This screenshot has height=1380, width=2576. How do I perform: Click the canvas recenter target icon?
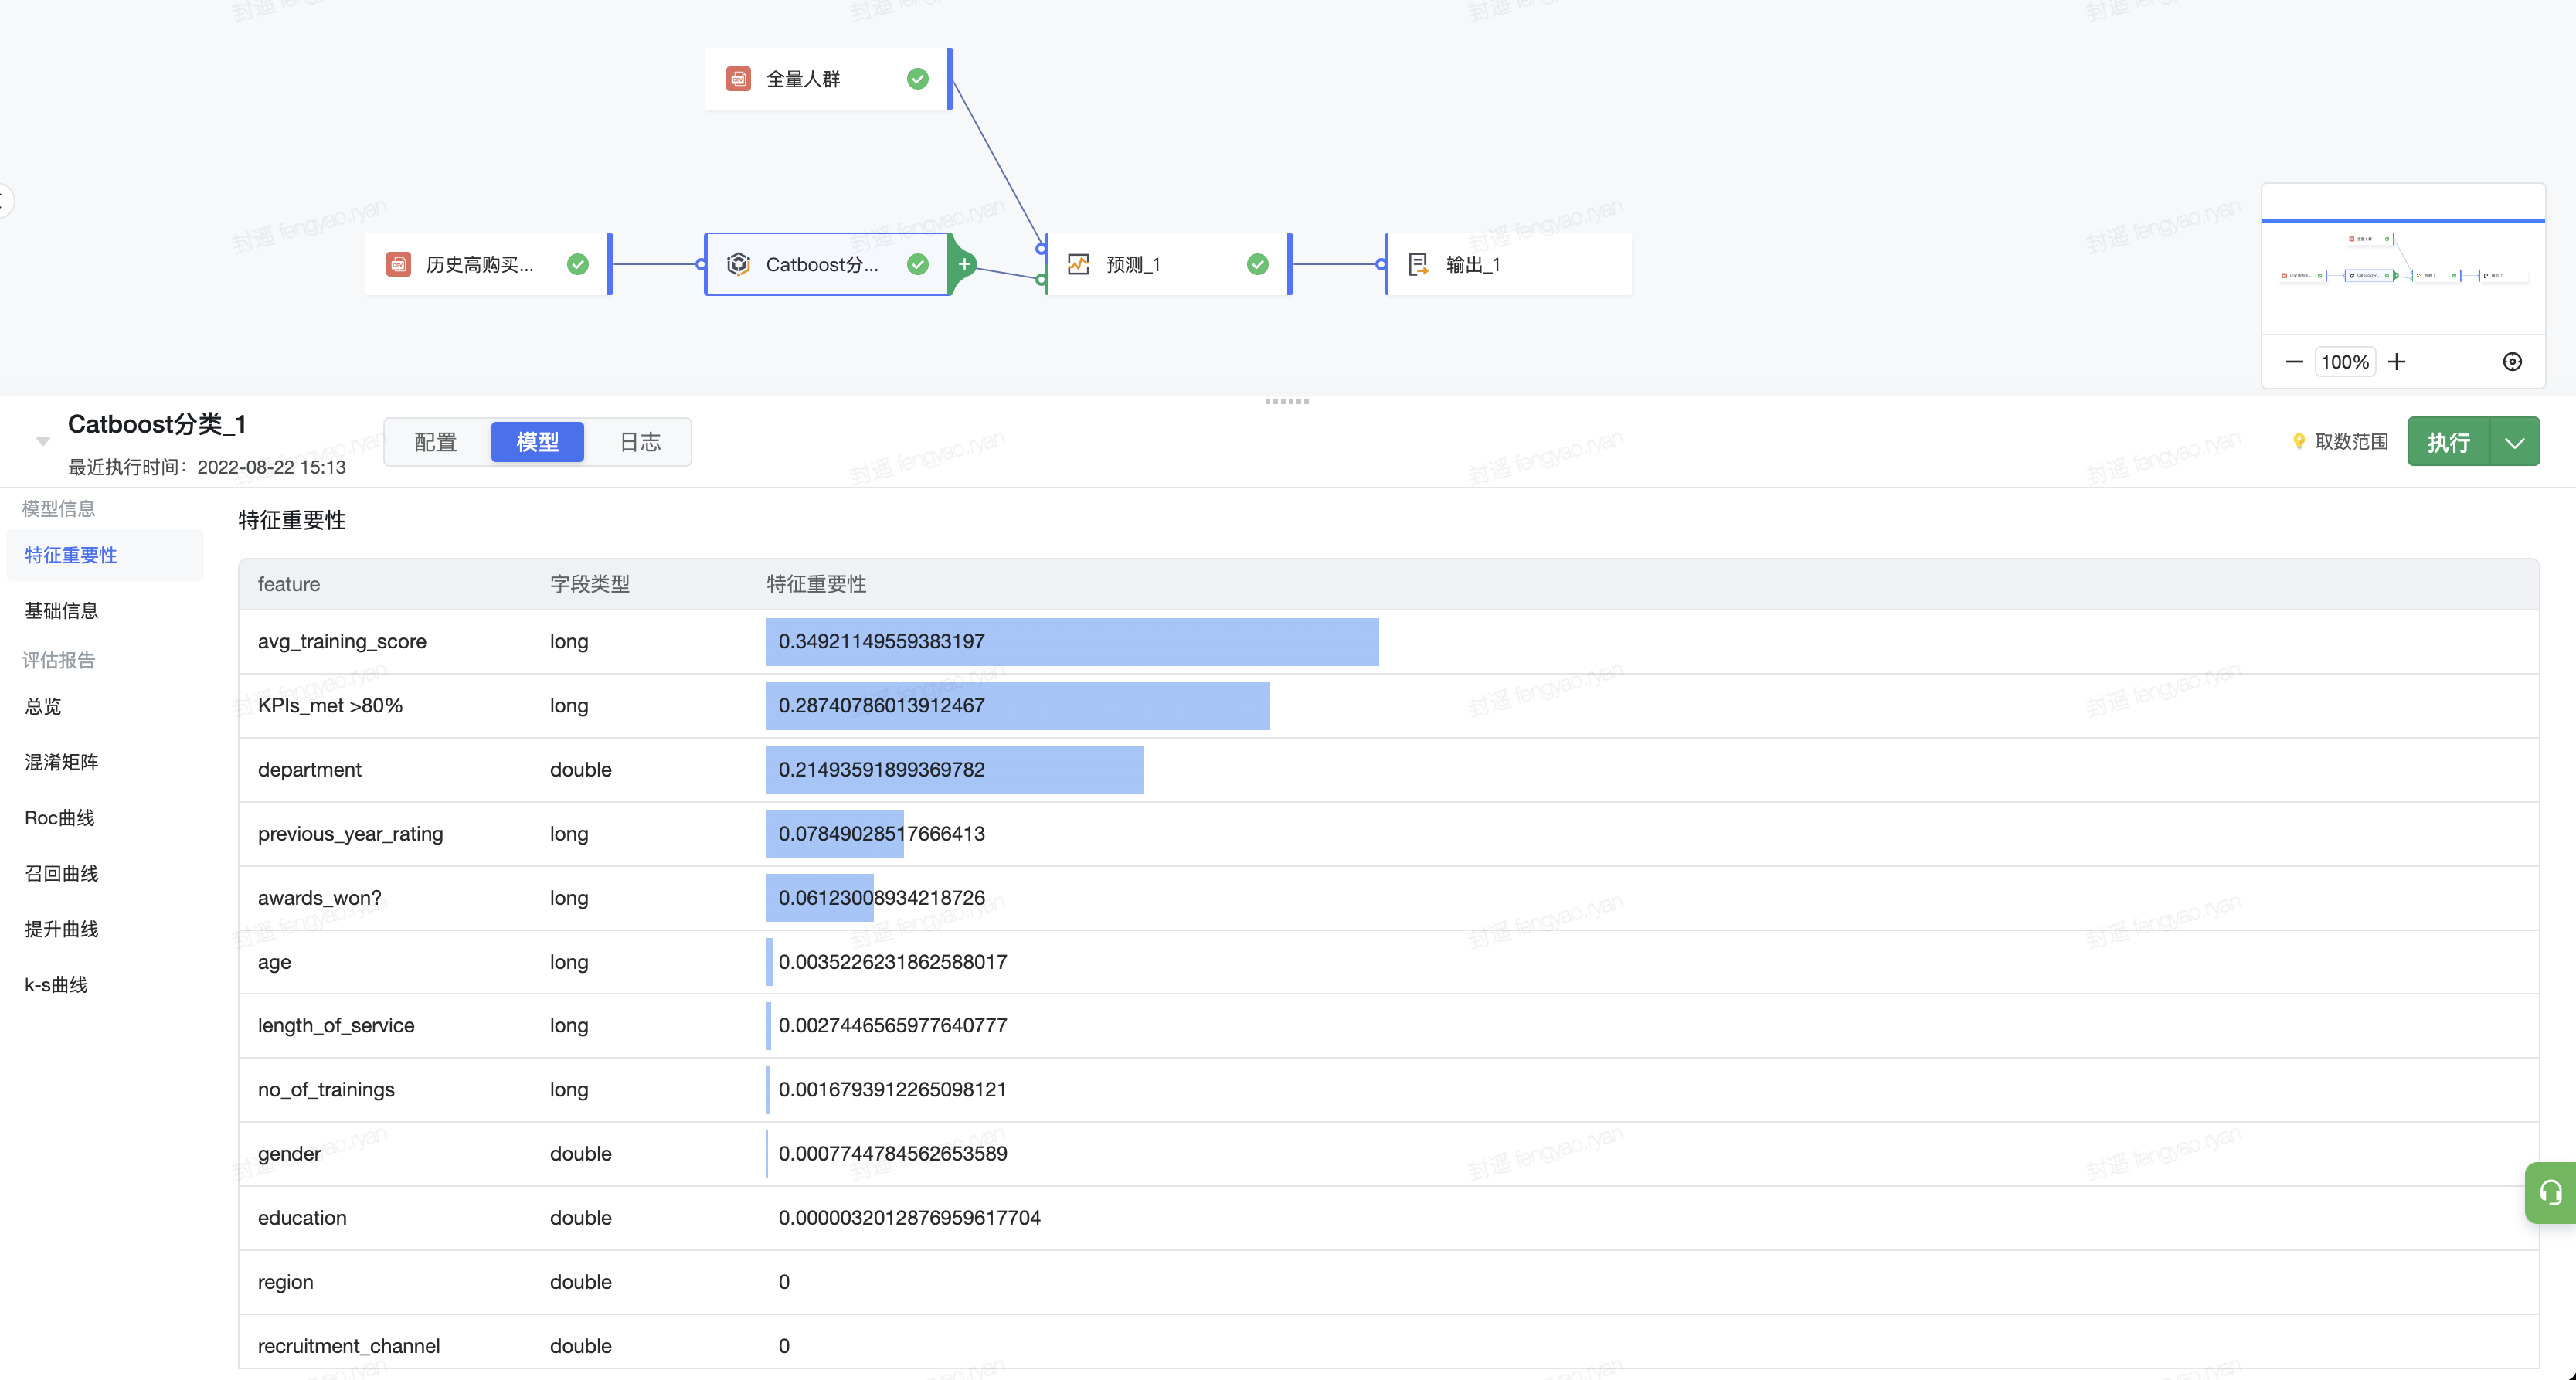[x=2512, y=362]
